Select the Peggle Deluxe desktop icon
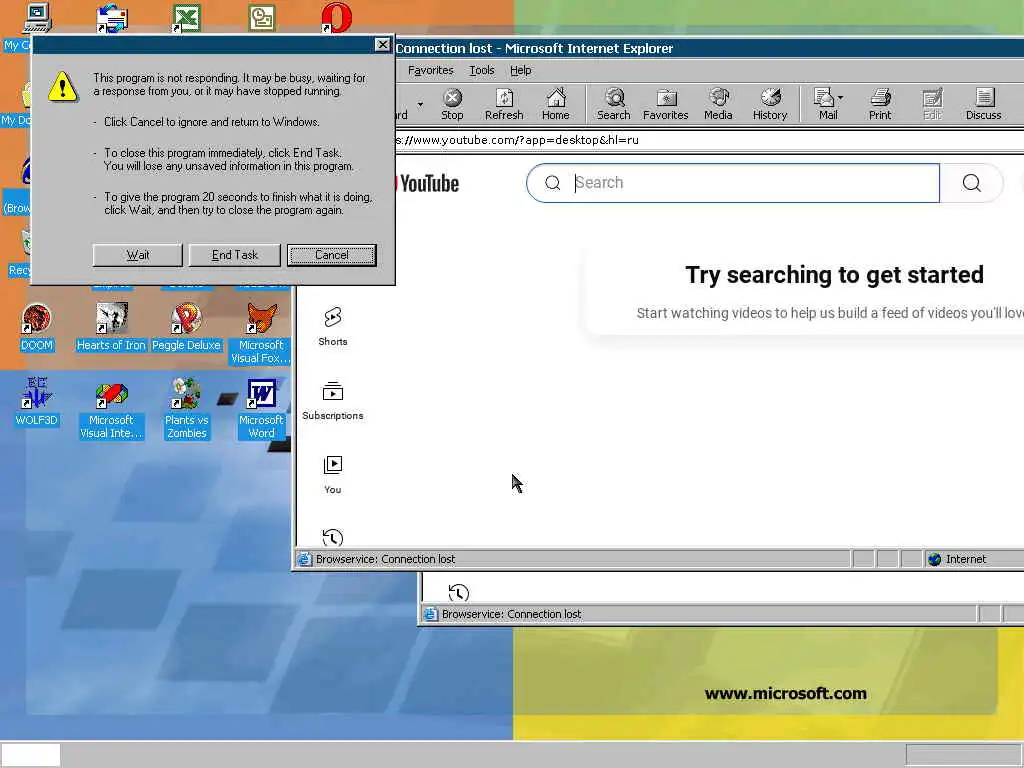Screen dimensions: 1024x768 click(x=186, y=328)
